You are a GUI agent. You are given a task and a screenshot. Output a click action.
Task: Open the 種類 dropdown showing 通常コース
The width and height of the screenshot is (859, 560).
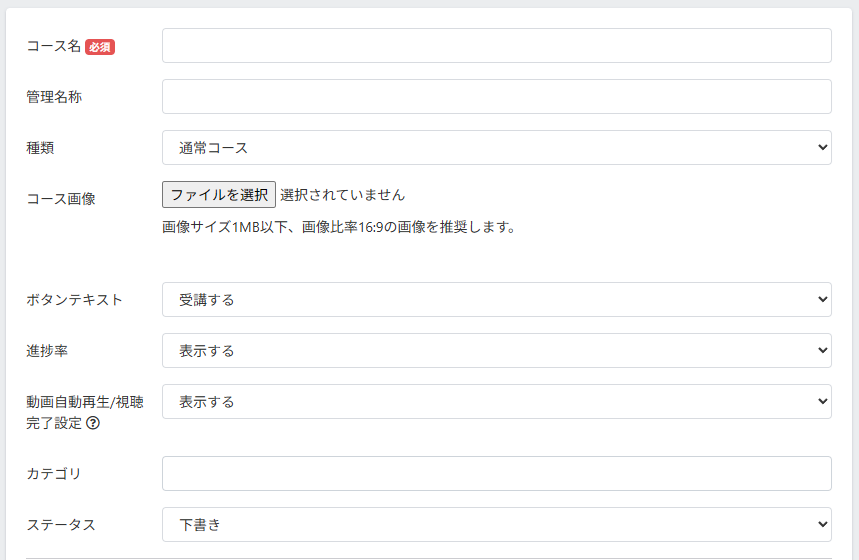496,148
